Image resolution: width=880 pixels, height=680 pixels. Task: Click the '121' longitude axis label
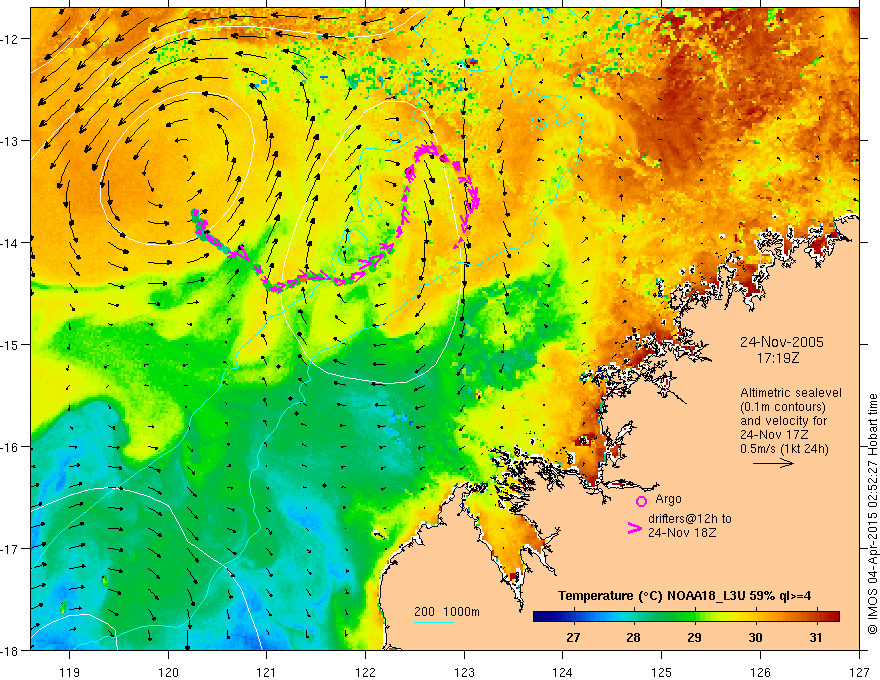(267, 672)
